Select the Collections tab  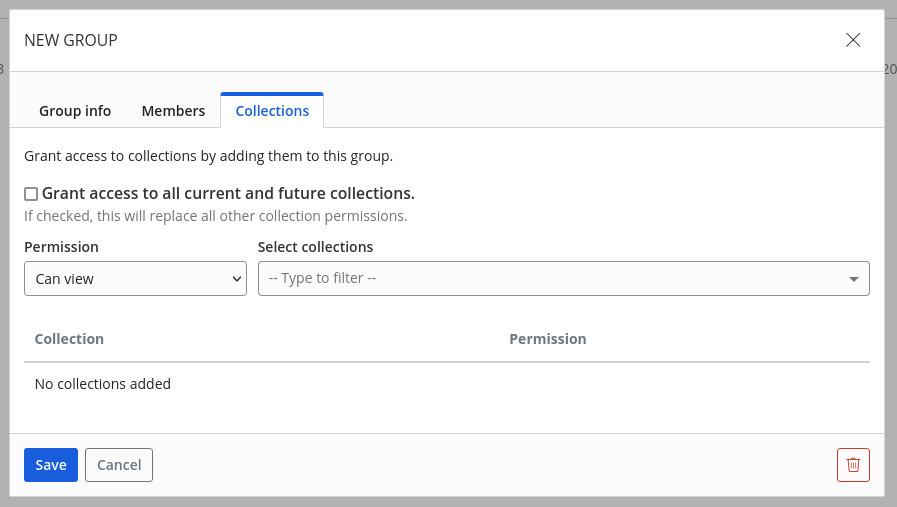[272, 111]
